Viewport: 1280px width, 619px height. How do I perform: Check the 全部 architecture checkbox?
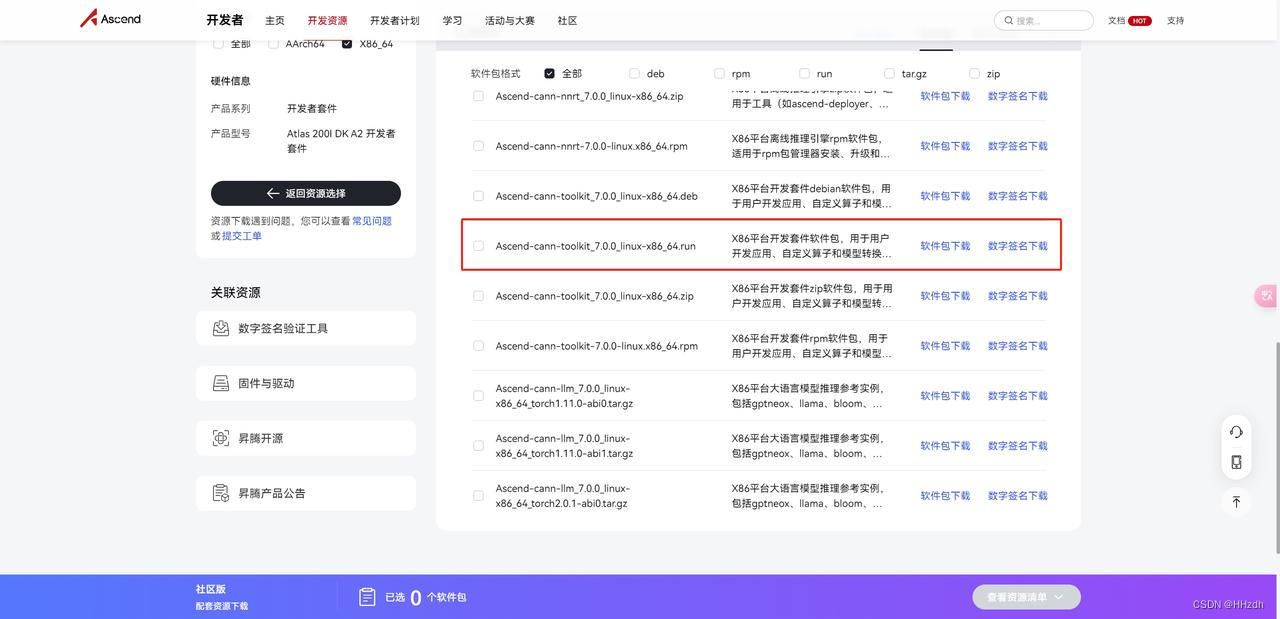pos(218,44)
